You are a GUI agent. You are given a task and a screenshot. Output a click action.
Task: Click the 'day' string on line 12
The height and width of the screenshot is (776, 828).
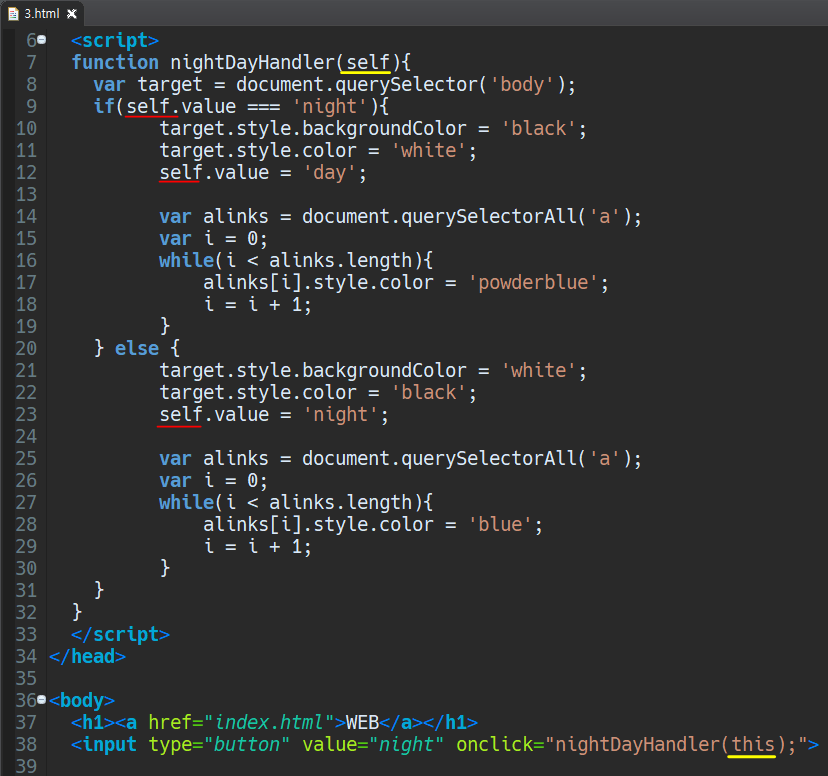tap(330, 173)
